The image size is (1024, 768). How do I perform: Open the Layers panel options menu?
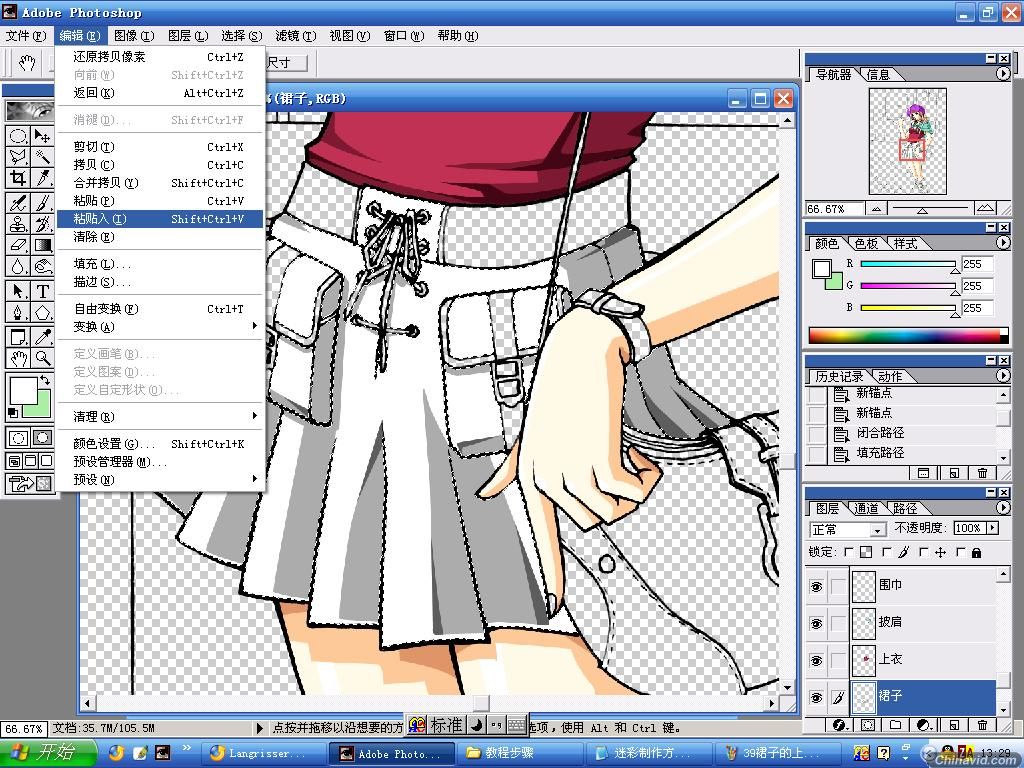click(1003, 507)
